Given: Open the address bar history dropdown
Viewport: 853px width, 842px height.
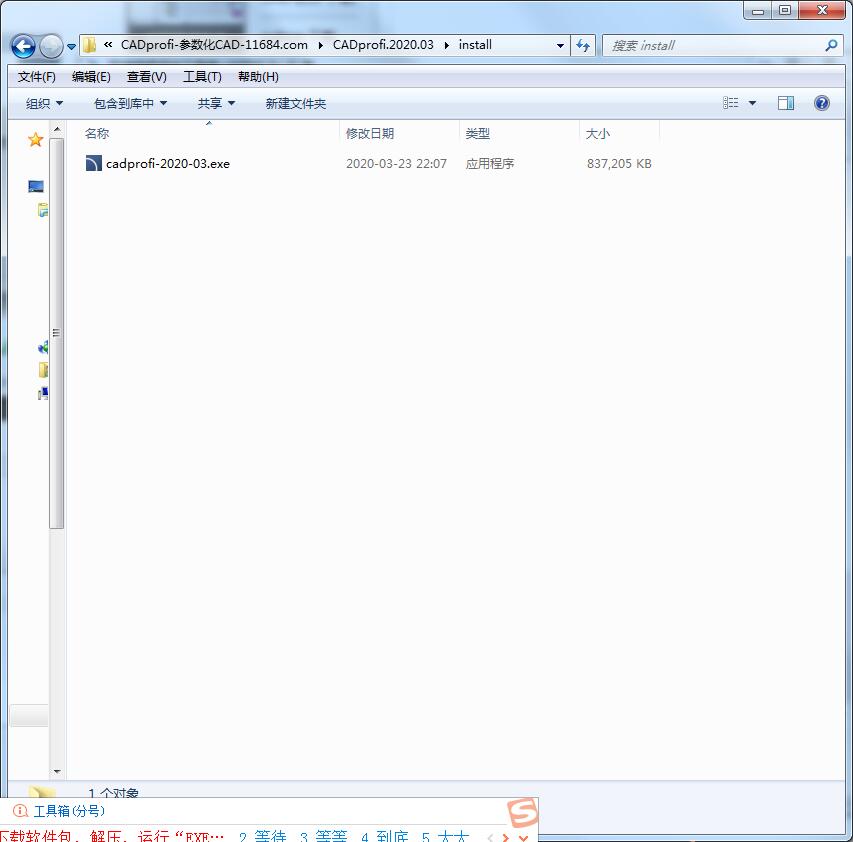Looking at the screenshot, I should [x=560, y=46].
